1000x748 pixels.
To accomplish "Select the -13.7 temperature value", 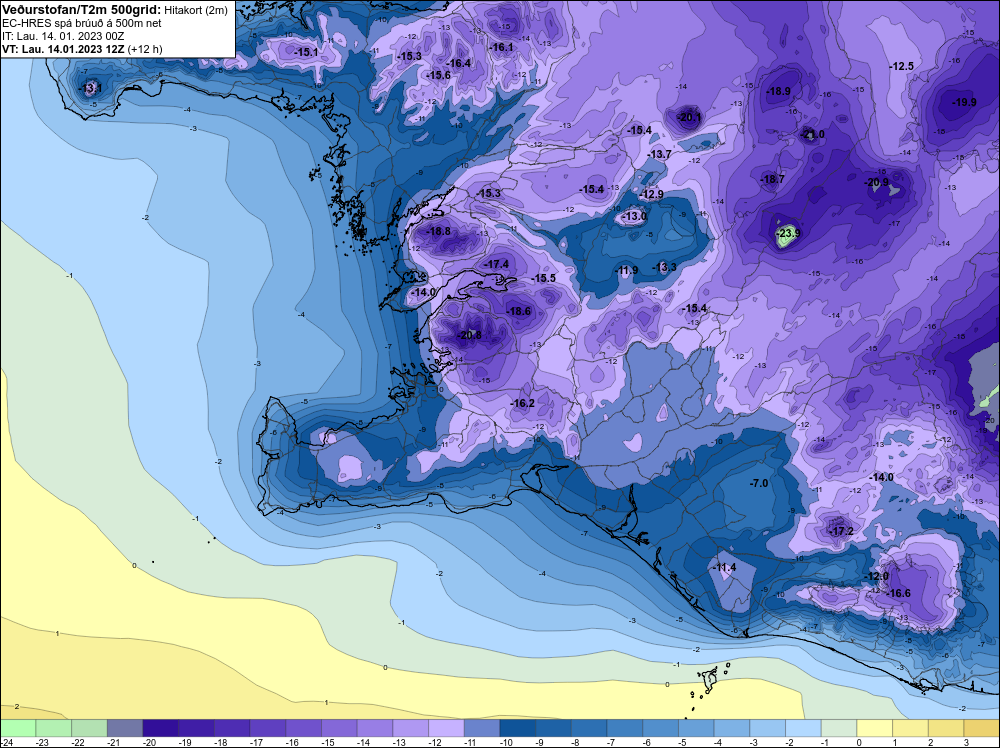I will (x=659, y=154).
